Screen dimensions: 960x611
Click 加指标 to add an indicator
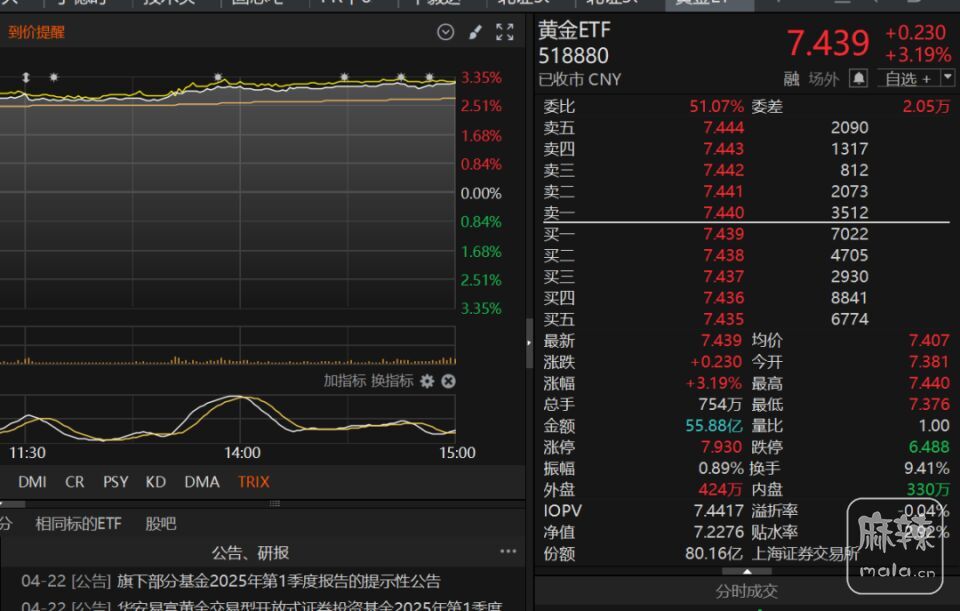(x=344, y=381)
